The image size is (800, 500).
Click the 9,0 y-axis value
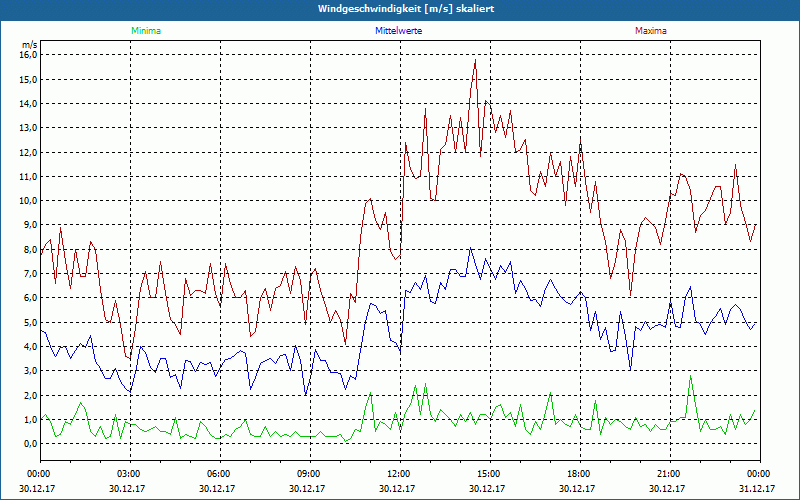tap(31, 225)
